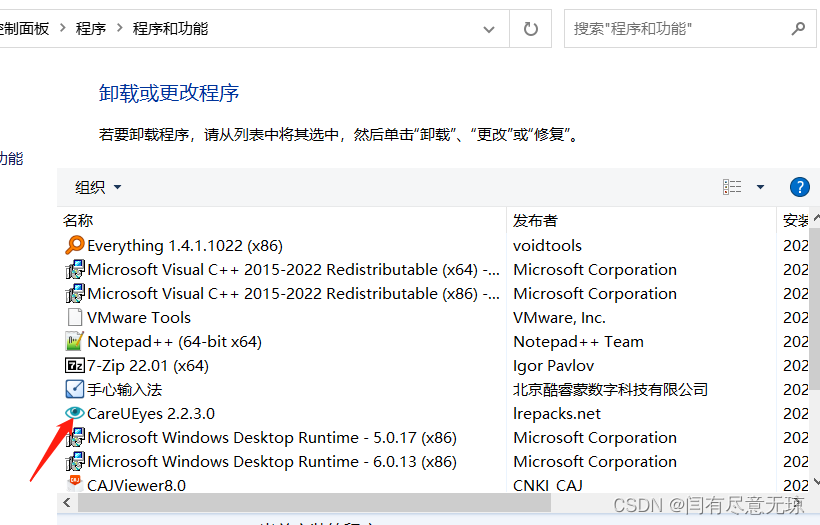Select Windows Desktop Runtime 5.0.17 (x86)

[x=272, y=437]
